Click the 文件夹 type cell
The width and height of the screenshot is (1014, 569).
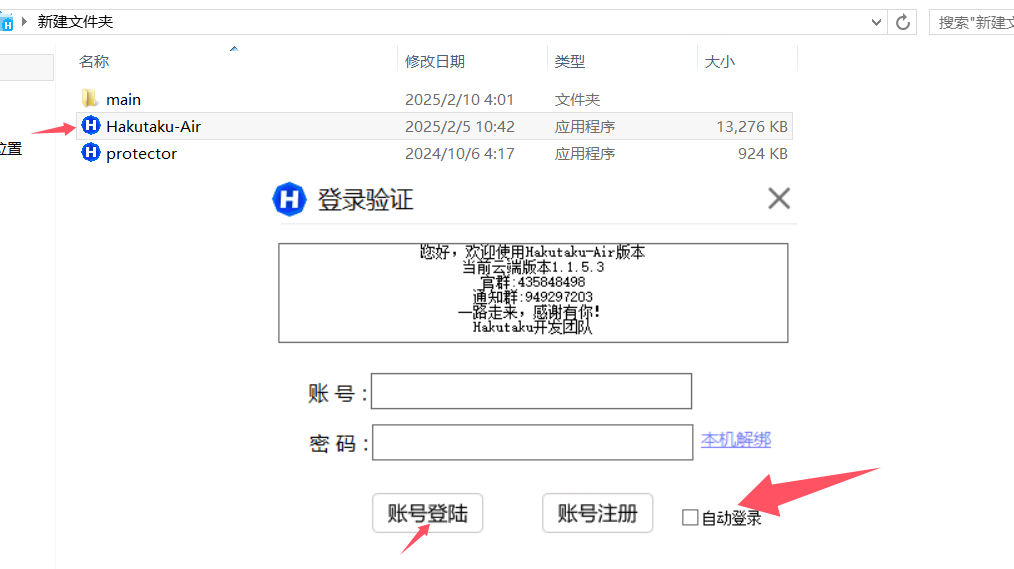coord(577,100)
